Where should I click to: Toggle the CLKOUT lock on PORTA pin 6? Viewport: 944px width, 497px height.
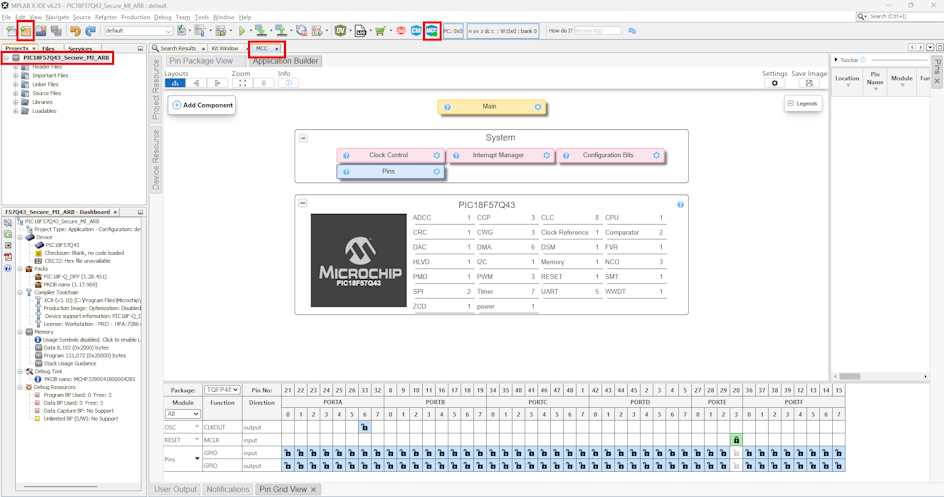click(x=364, y=427)
